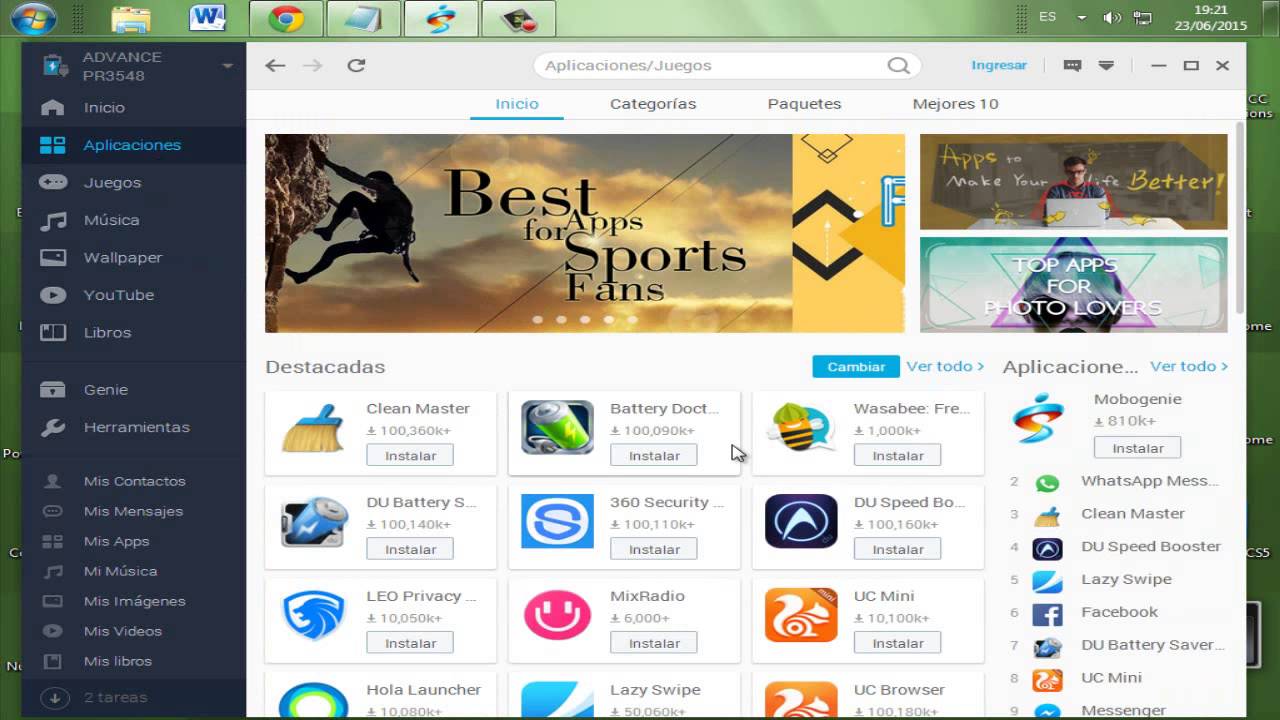Install LEO Privacy
The height and width of the screenshot is (720, 1280).
point(410,643)
